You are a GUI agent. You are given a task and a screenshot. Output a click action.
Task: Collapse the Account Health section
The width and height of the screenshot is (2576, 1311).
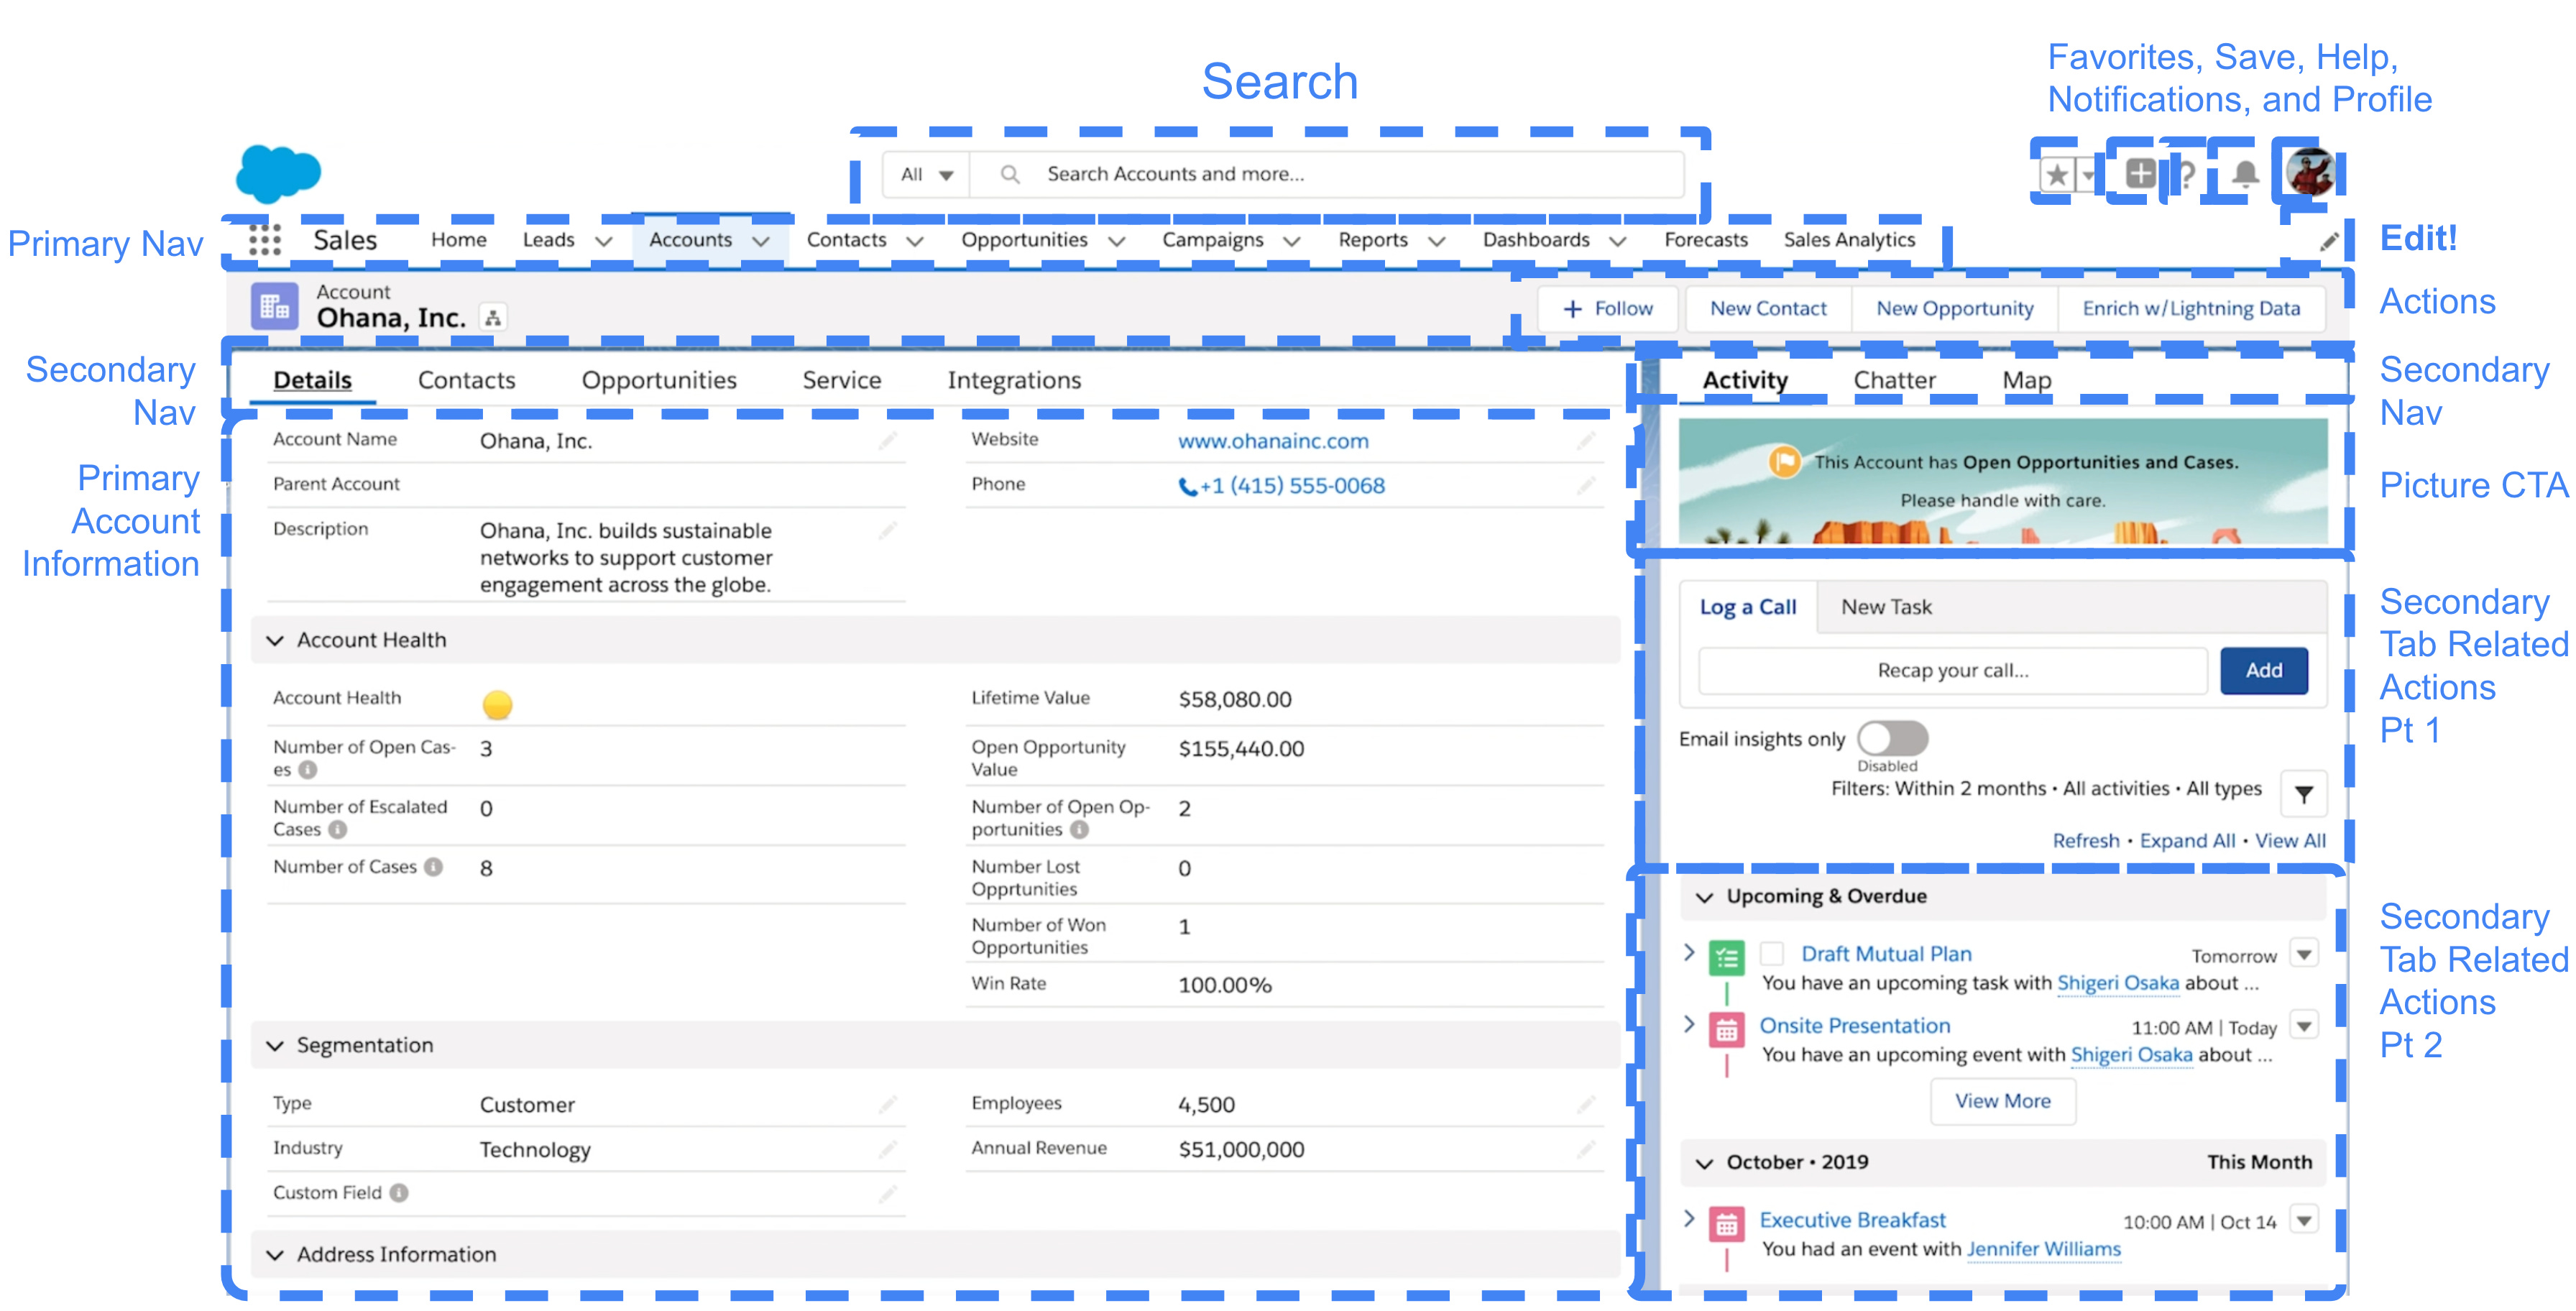pyautogui.click(x=276, y=640)
